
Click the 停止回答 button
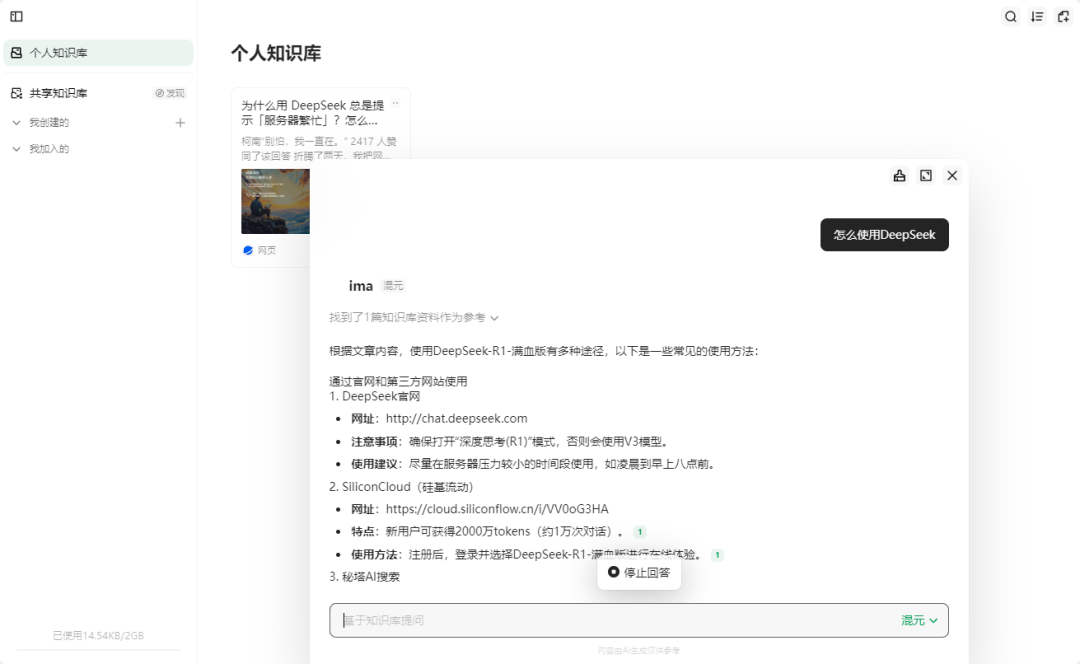pyautogui.click(x=638, y=572)
